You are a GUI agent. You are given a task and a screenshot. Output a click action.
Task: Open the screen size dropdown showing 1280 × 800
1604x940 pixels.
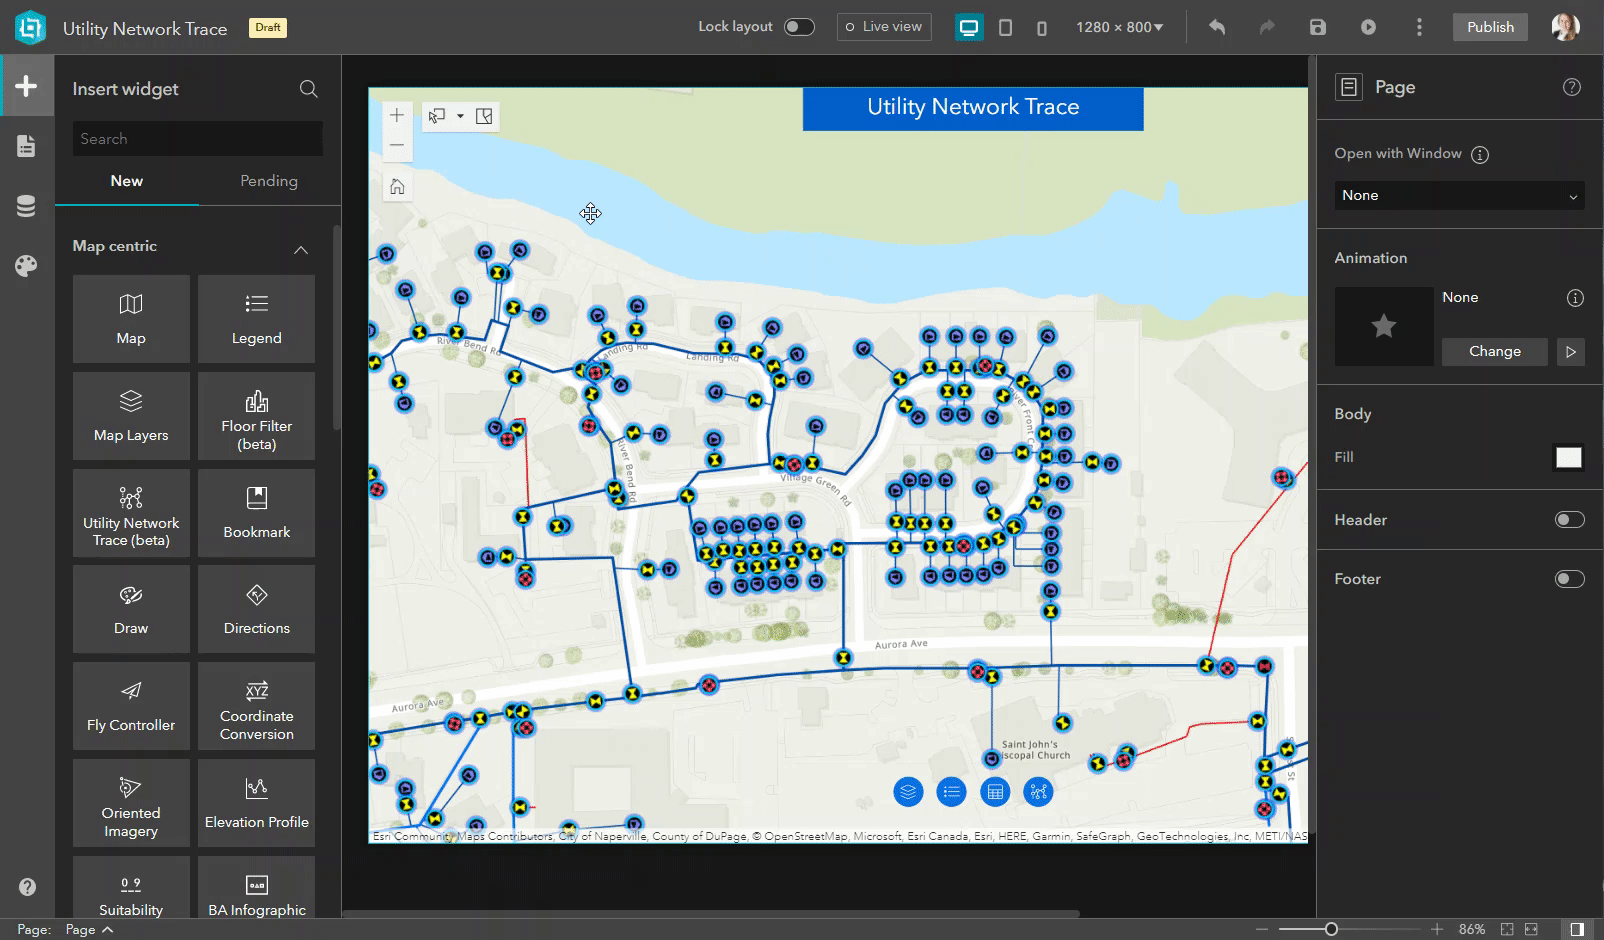tap(1119, 27)
